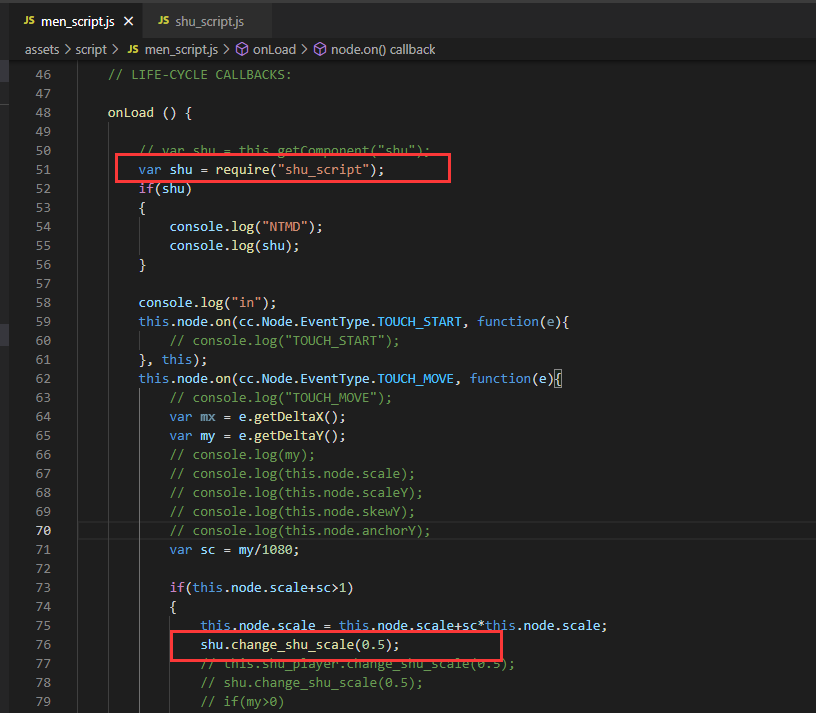Click shu.change_shu_scale(0.5) on line 76
The width and height of the screenshot is (816, 713).
(300, 645)
